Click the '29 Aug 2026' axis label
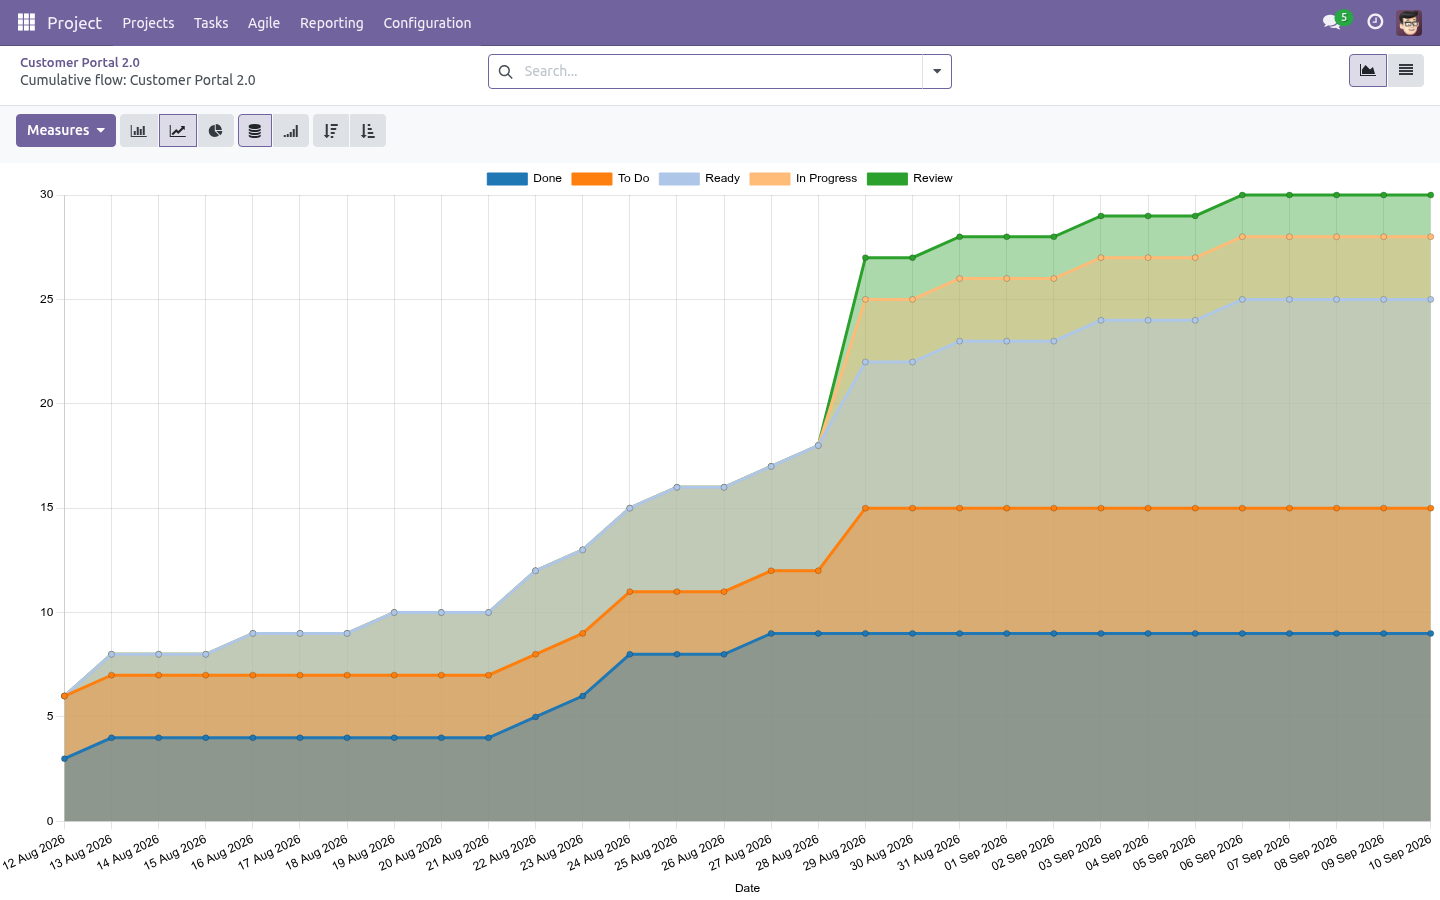Screen dimensions: 1440x900 [836, 852]
